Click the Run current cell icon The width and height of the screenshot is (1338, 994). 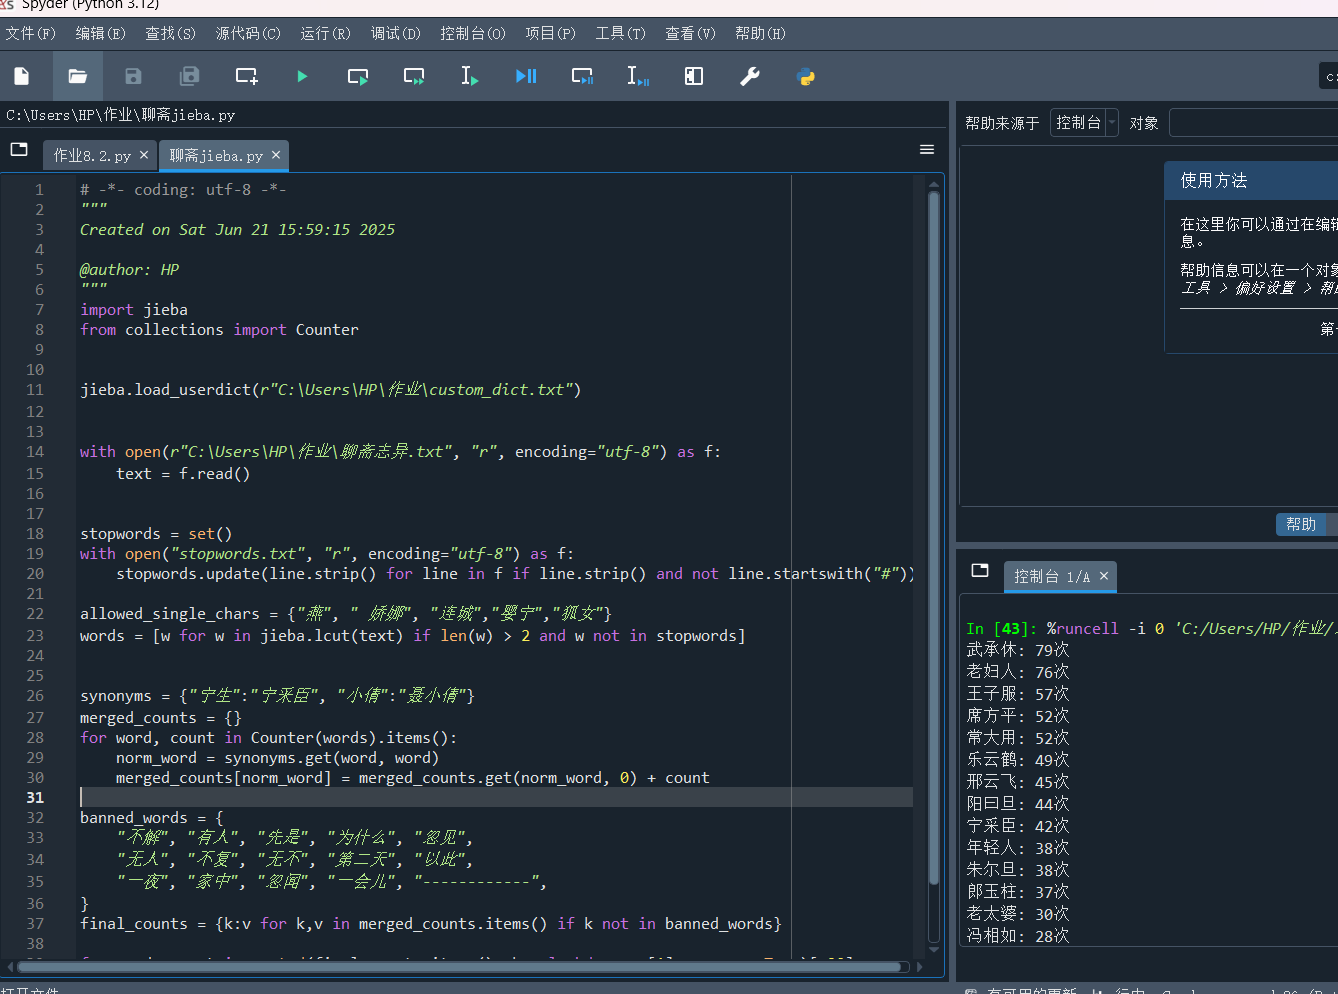[357, 76]
